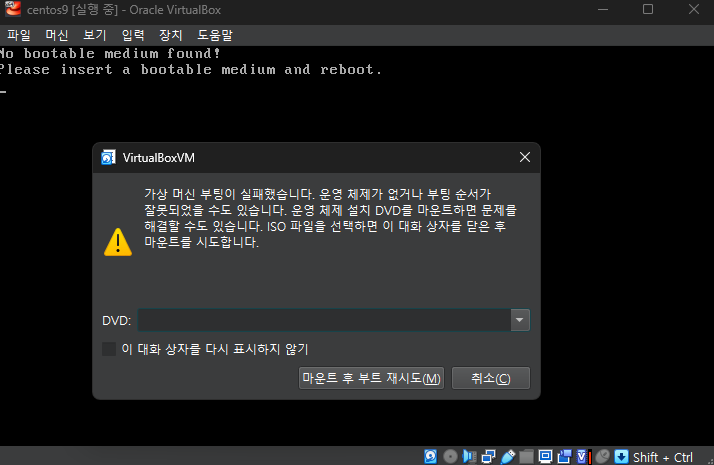Click the shared folders status icon
Image resolution: width=714 pixels, height=465 pixels.
pos(526,456)
